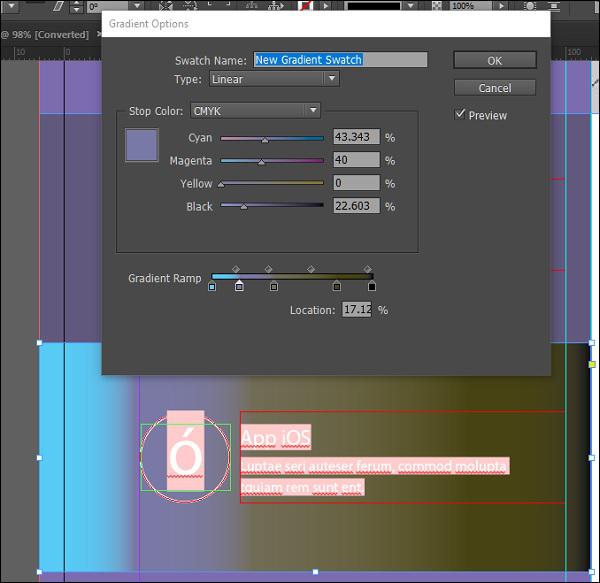Click the 98% [Converted] document tab

click(x=45, y=34)
